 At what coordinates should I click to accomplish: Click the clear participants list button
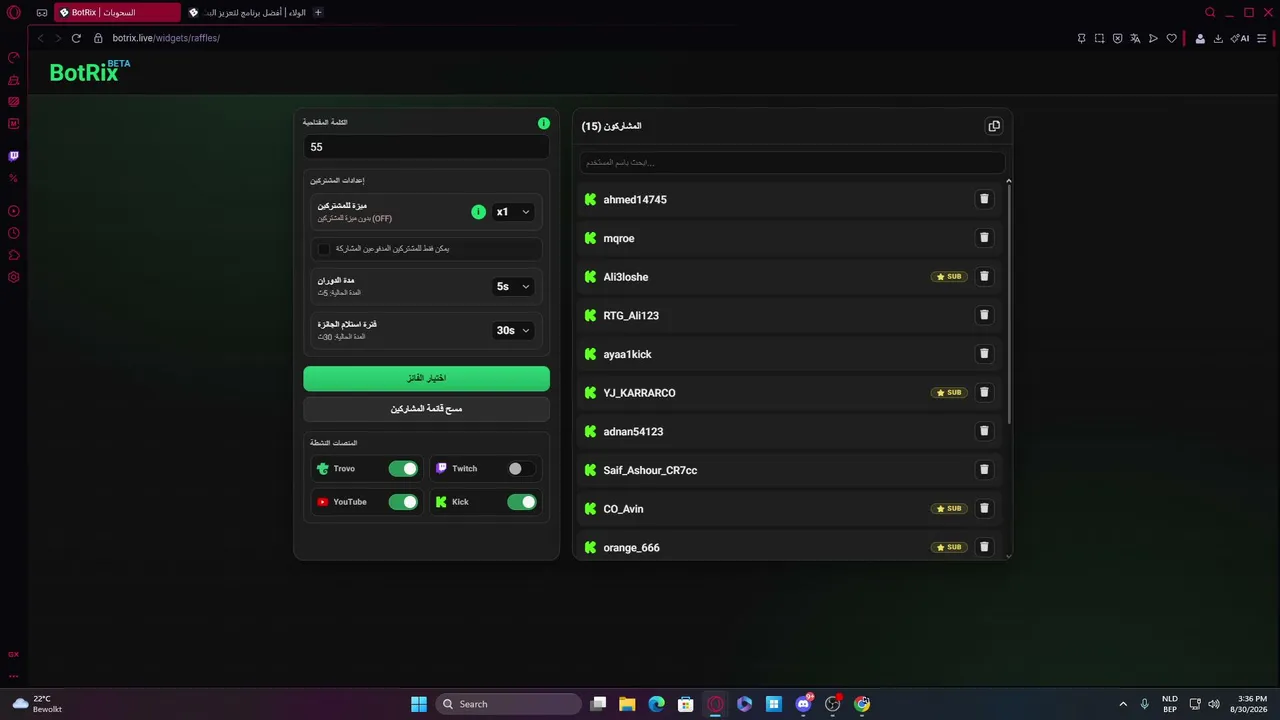[x=426, y=409]
